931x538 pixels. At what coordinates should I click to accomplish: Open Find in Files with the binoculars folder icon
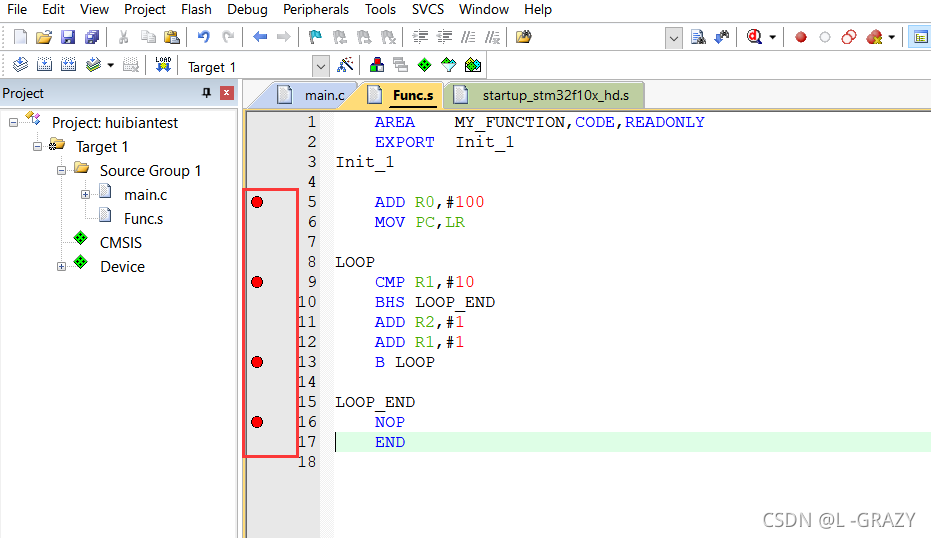(524, 37)
